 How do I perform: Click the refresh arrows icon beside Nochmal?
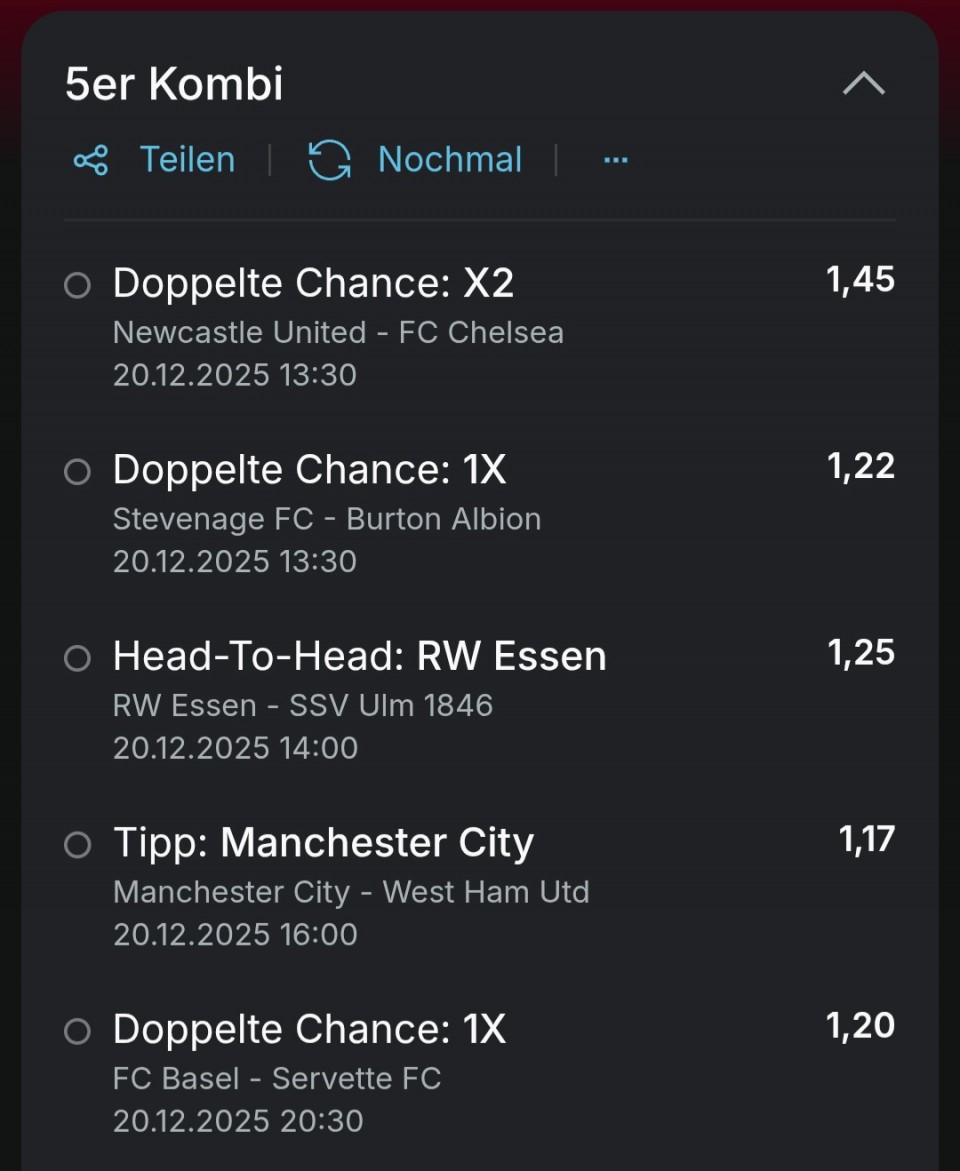[329, 160]
